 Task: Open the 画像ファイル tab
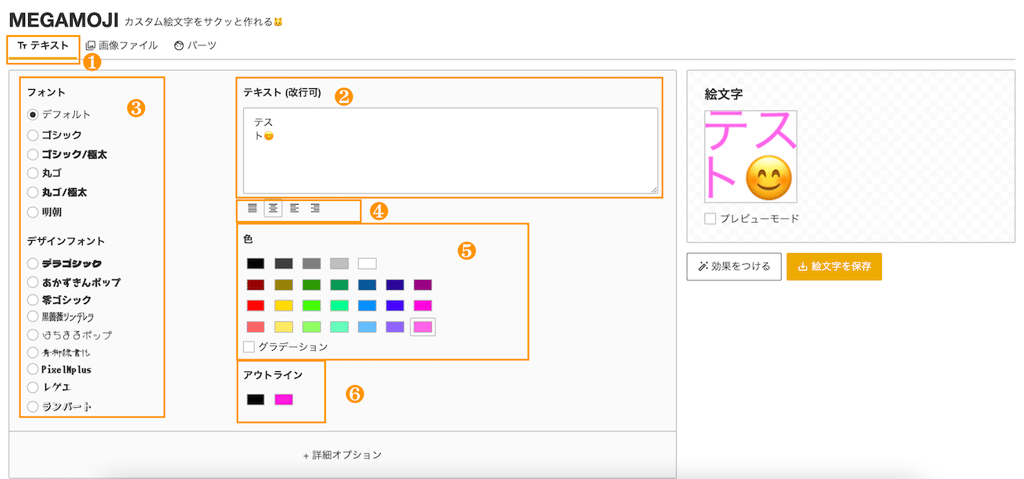(x=122, y=46)
